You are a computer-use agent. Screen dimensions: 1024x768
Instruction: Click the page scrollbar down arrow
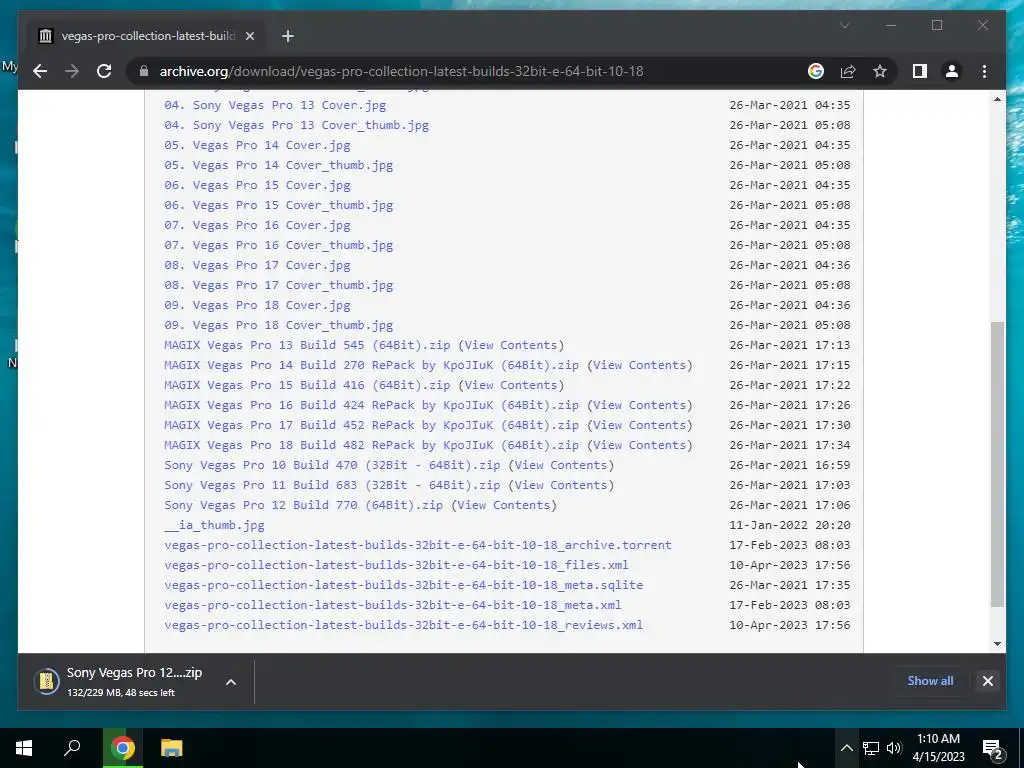point(997,644)
